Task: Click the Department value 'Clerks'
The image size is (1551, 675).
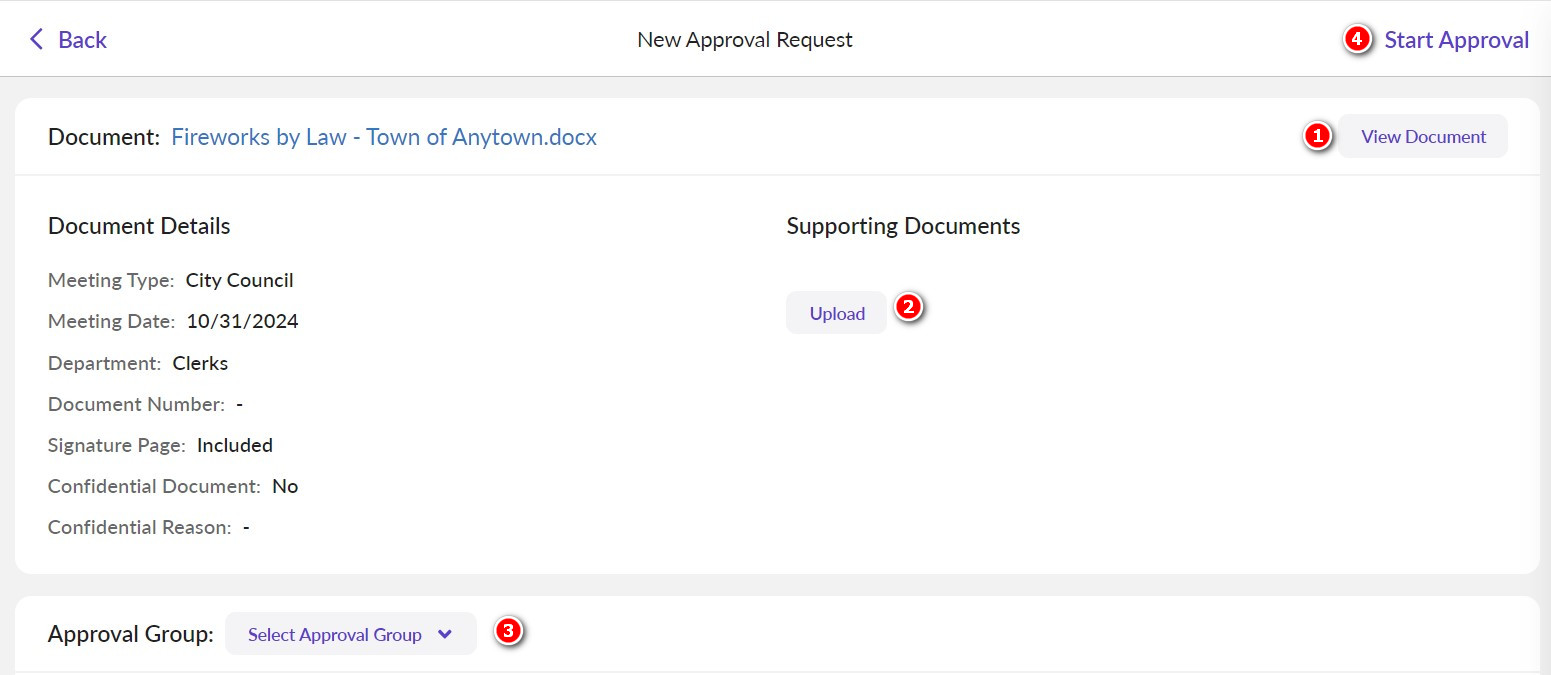Action: [x=200, y=363]
